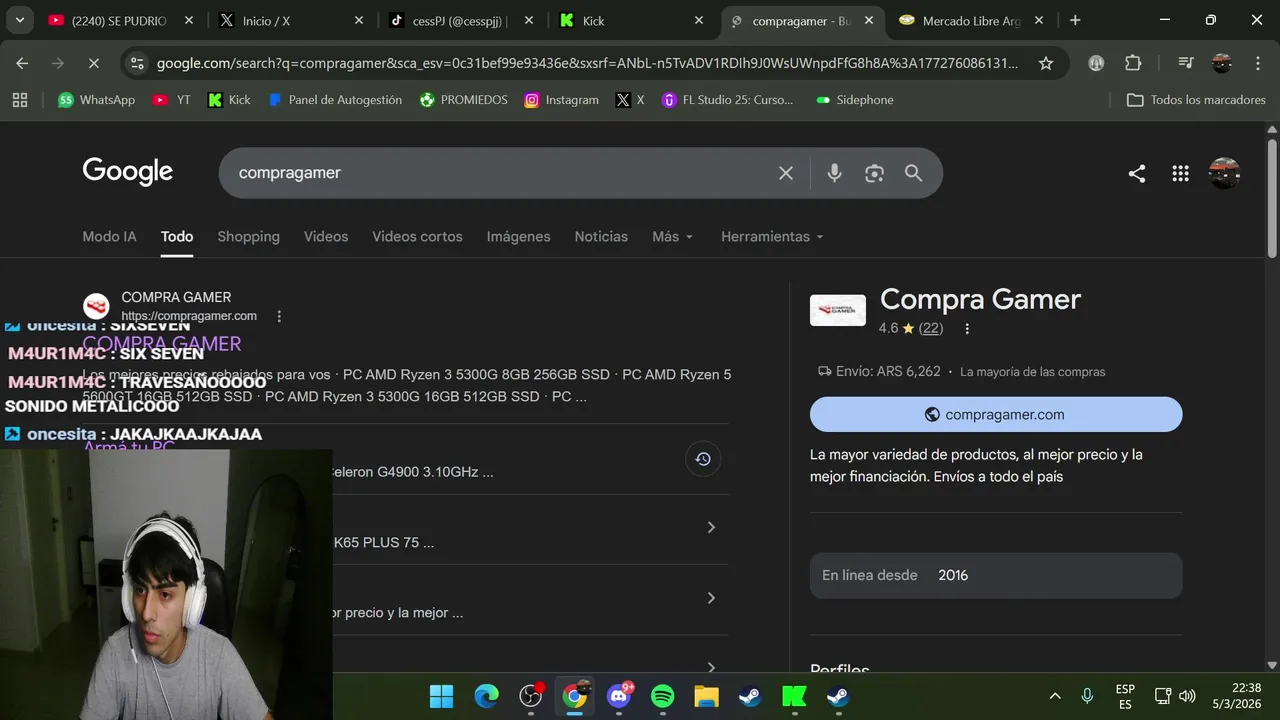Start voice search with the microphone
The image size is (1280, 720).
tap(834, 173)
